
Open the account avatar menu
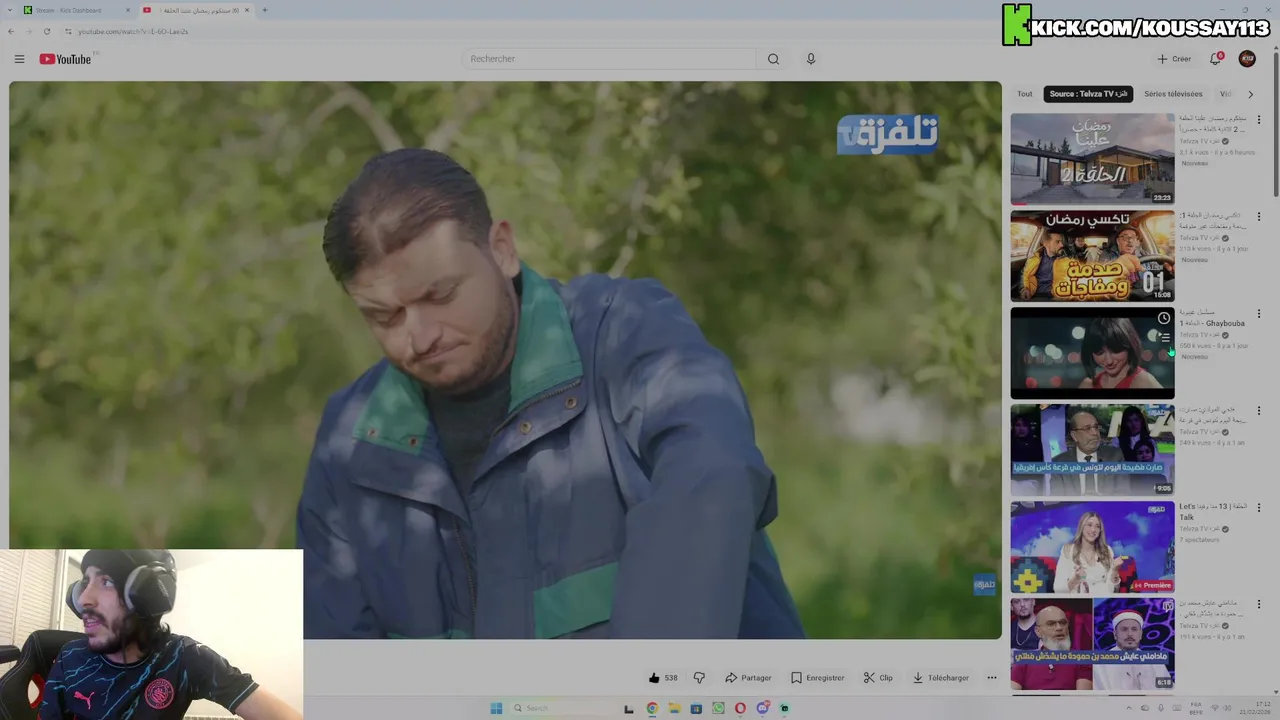(1247, 59)
